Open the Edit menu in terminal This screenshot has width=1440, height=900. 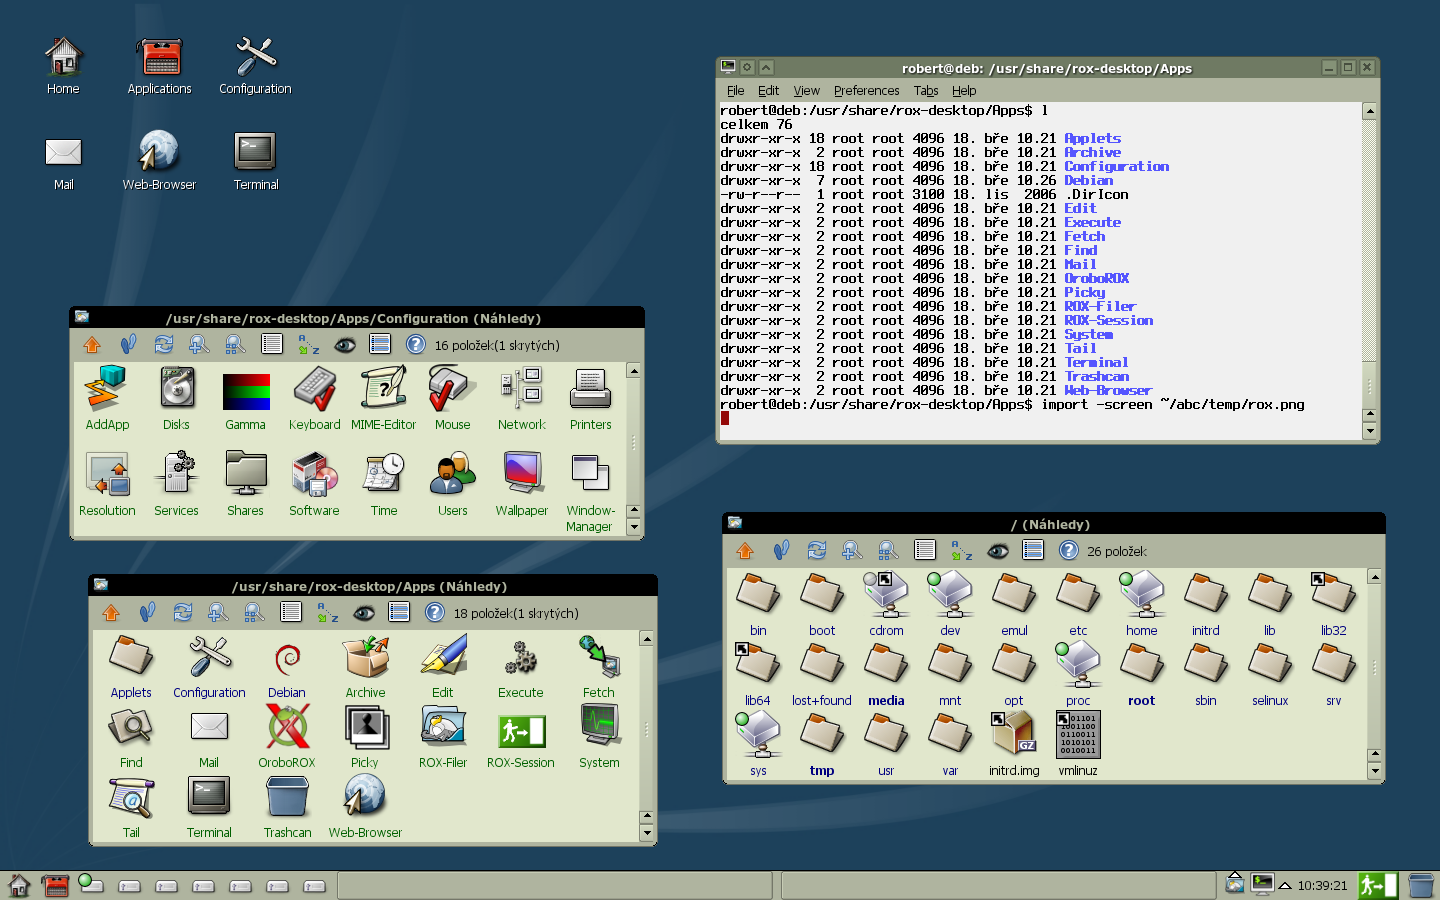pos(768,90)
